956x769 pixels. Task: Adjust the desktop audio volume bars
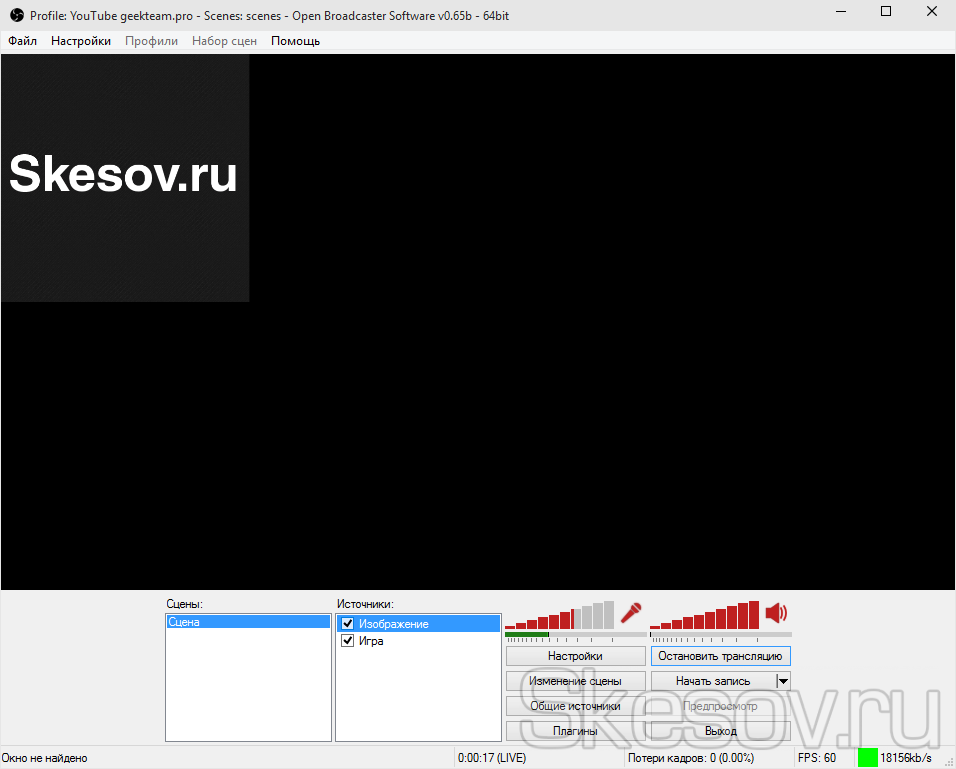705,616
